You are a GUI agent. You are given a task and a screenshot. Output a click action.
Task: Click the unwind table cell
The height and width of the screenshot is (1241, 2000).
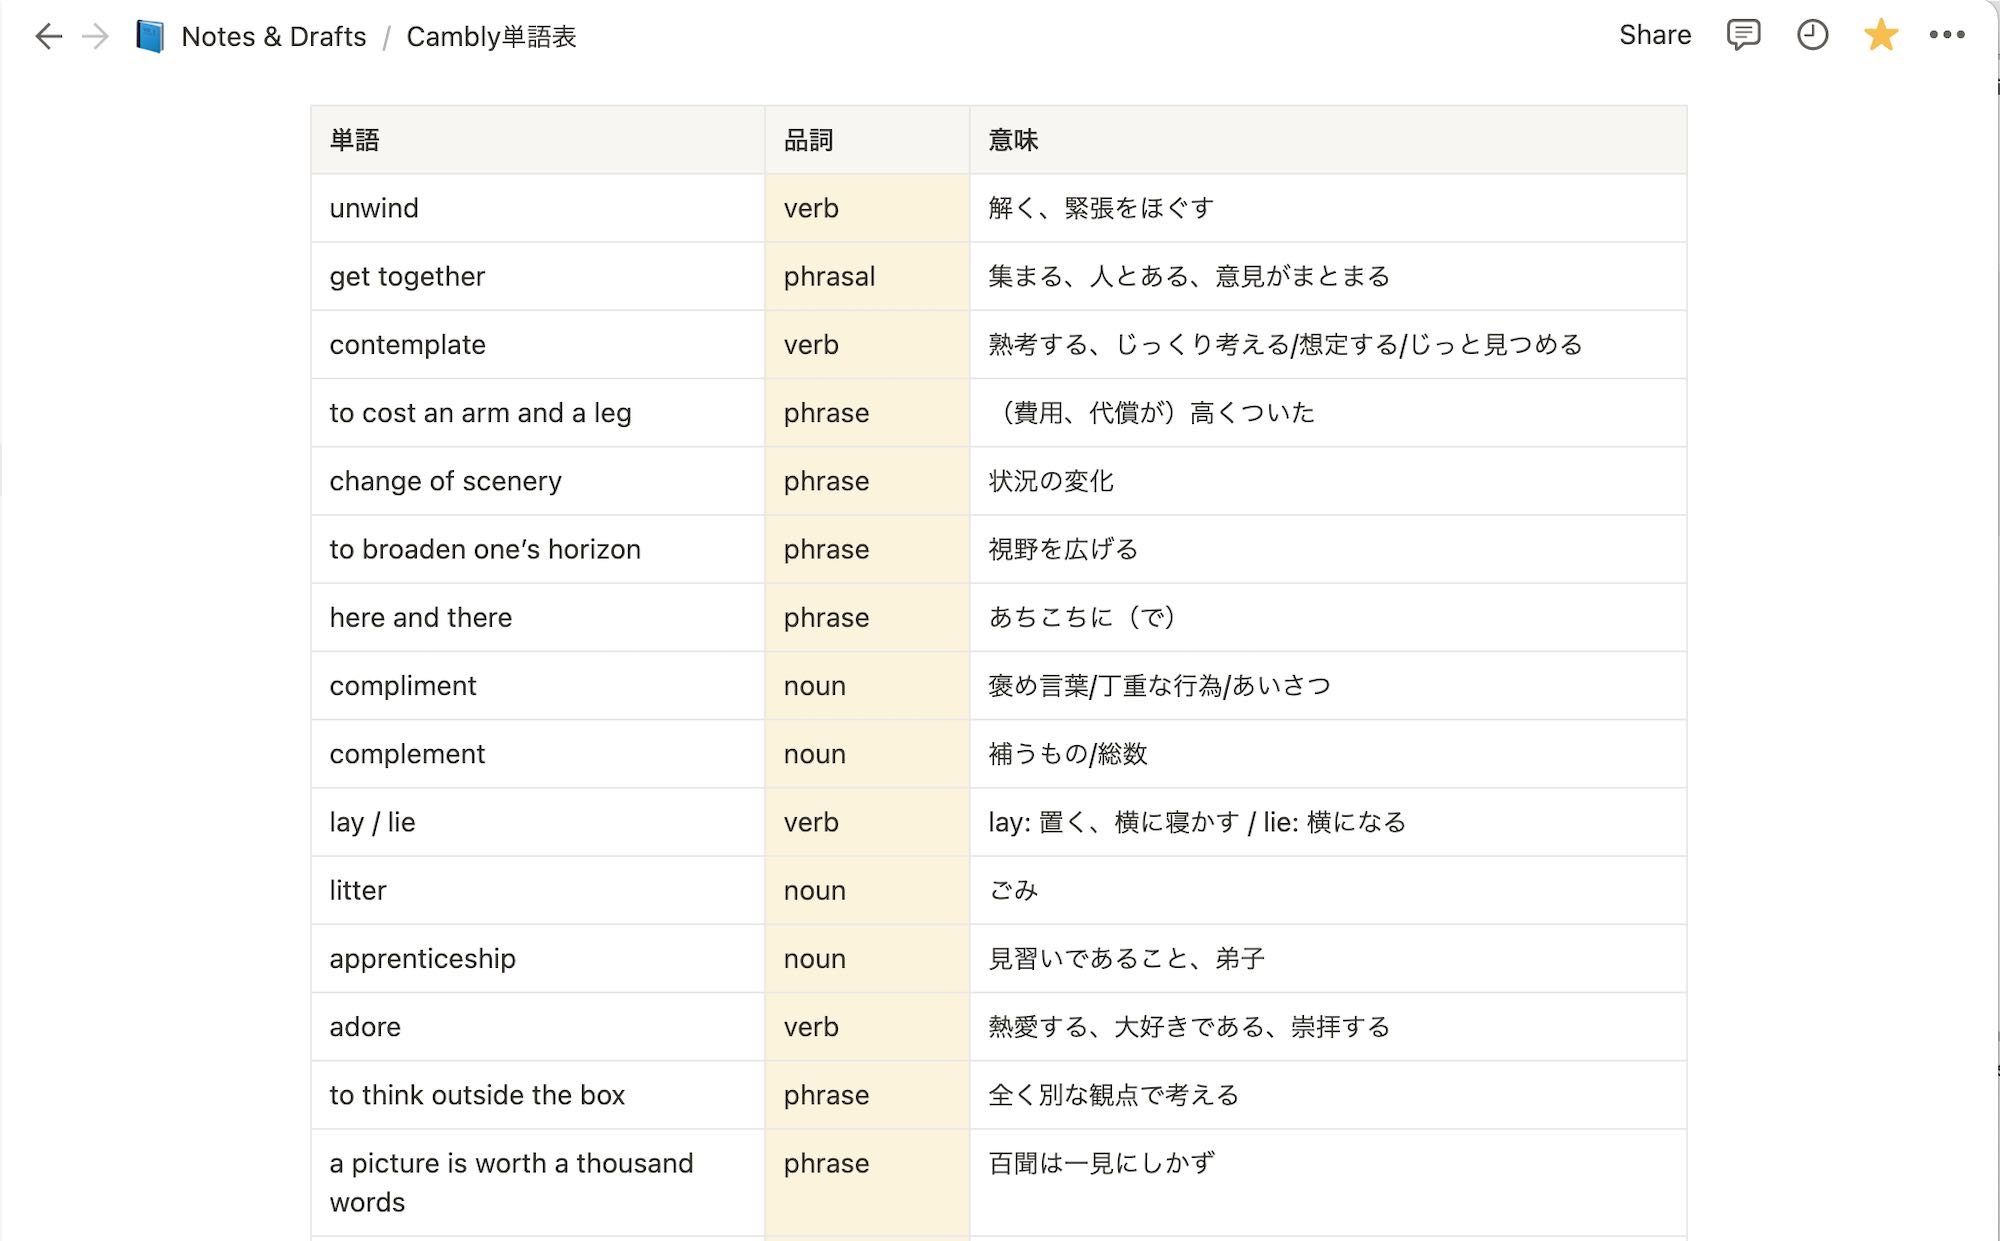point(374,208)
